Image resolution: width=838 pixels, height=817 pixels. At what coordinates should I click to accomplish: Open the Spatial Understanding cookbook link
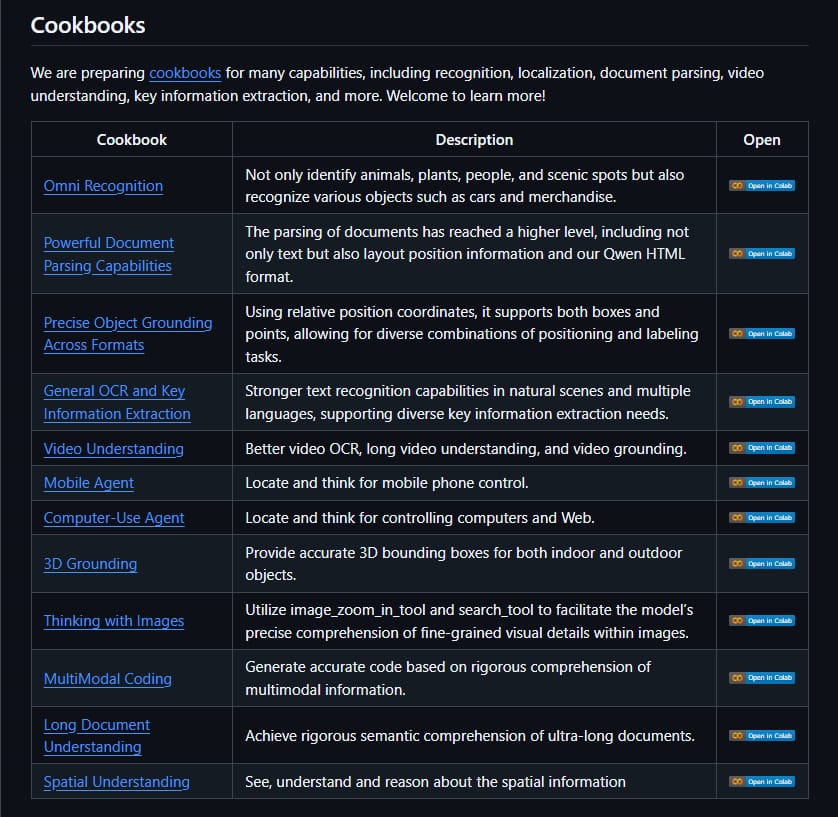tap(116, 782)
